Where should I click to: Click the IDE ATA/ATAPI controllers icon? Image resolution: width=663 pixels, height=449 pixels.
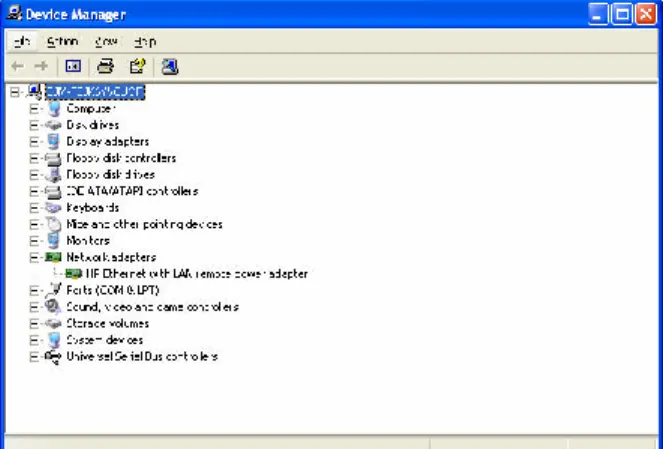(x=53, y=191)
